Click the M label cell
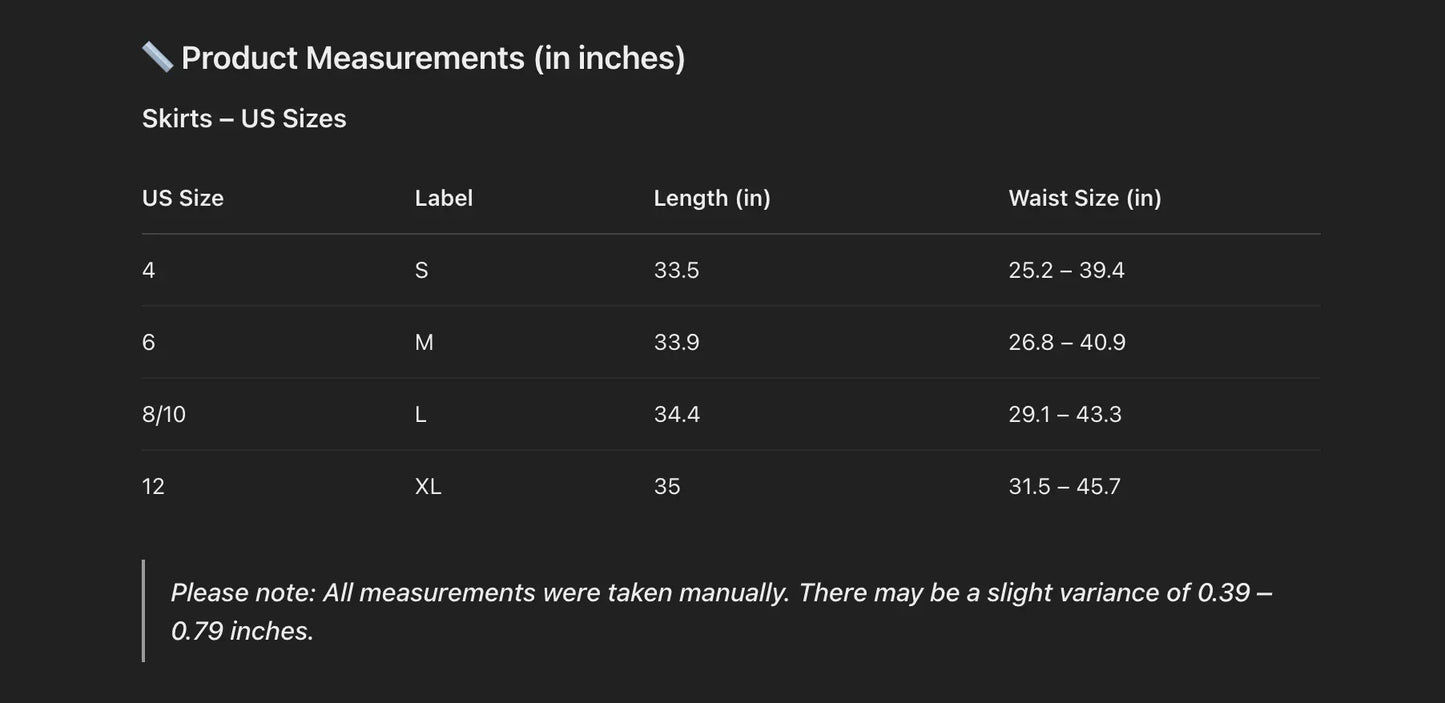The image size is (1445, 703). (424, 342)
